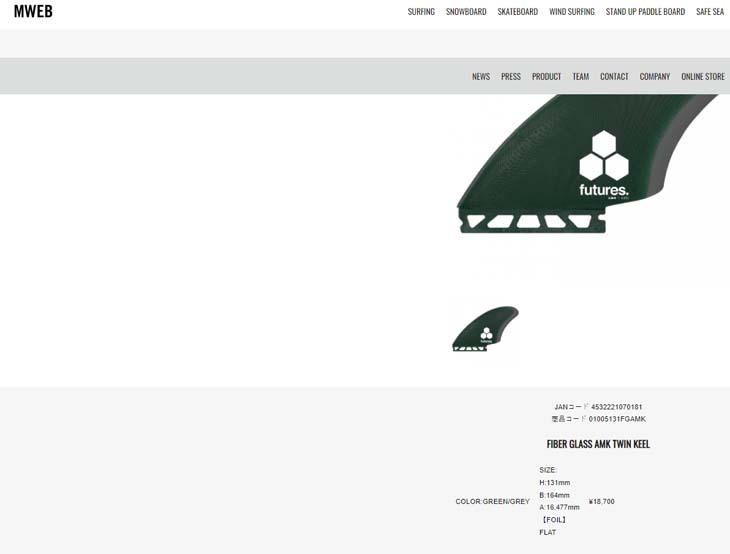Select the PRODUCT menu item

[546, 77]
